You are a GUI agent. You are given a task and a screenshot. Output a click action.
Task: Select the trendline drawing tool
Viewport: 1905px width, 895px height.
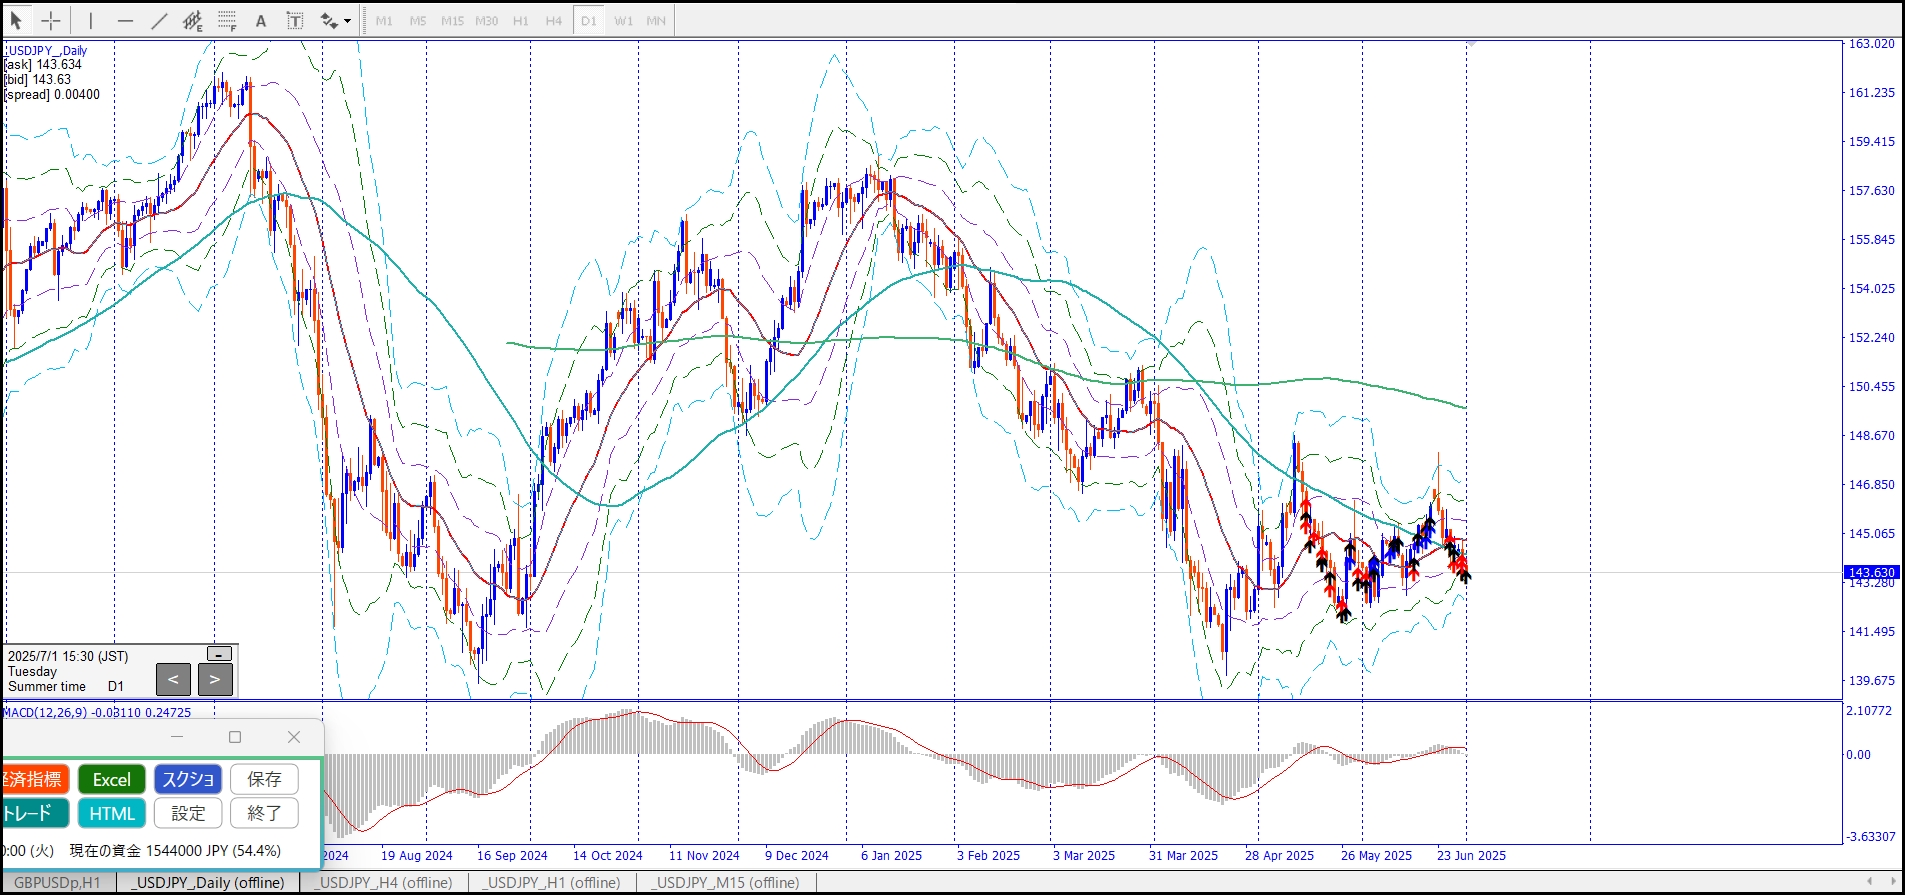pos(159,20)
